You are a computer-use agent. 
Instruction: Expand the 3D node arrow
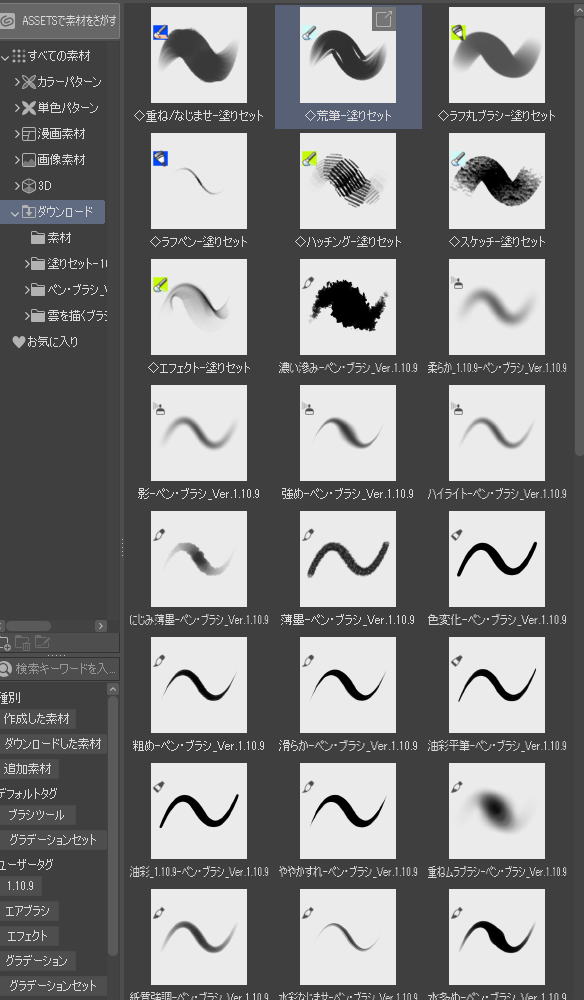coord(17,186)
